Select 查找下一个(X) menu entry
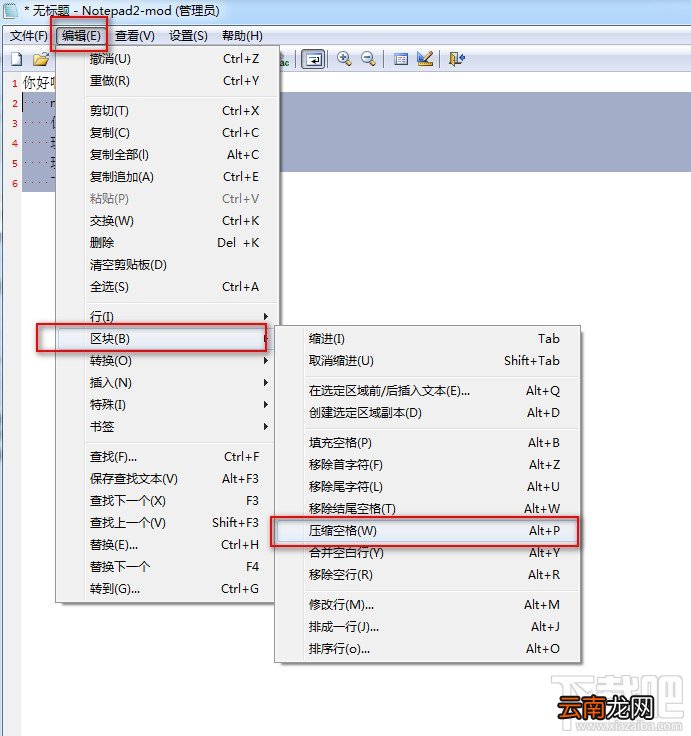691x736 pixels. (166, 501)
